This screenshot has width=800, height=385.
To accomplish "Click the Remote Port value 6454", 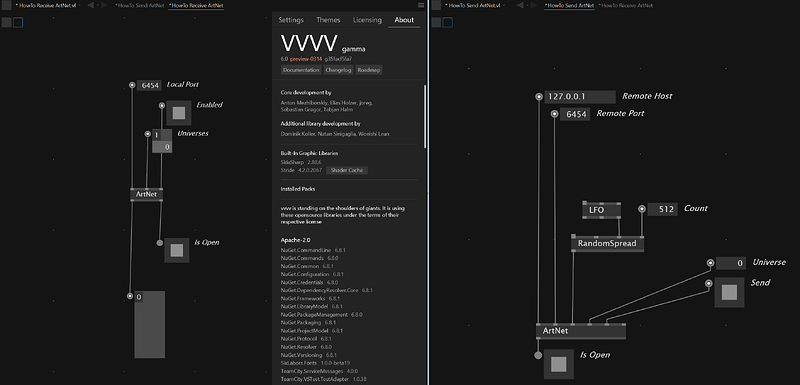I will click(x=575, y=114).
